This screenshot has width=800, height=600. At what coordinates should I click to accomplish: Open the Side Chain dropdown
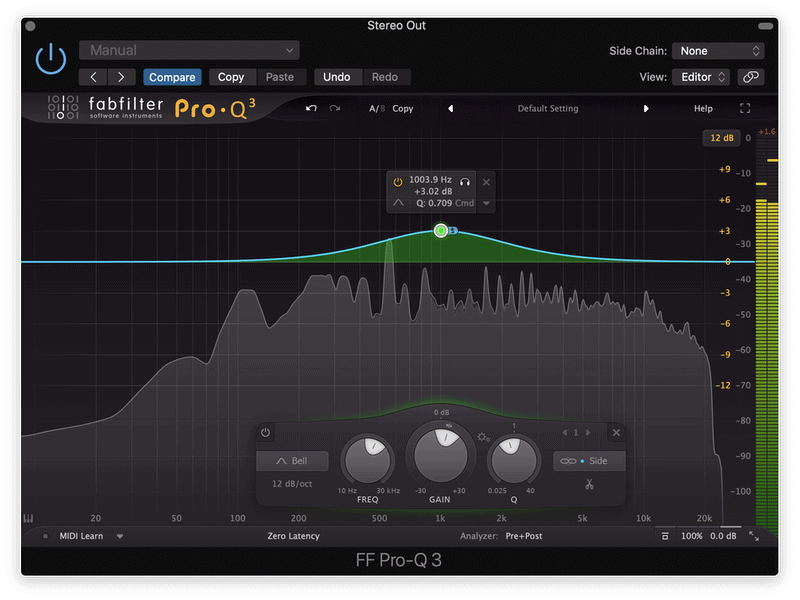[x=718, y=51]
